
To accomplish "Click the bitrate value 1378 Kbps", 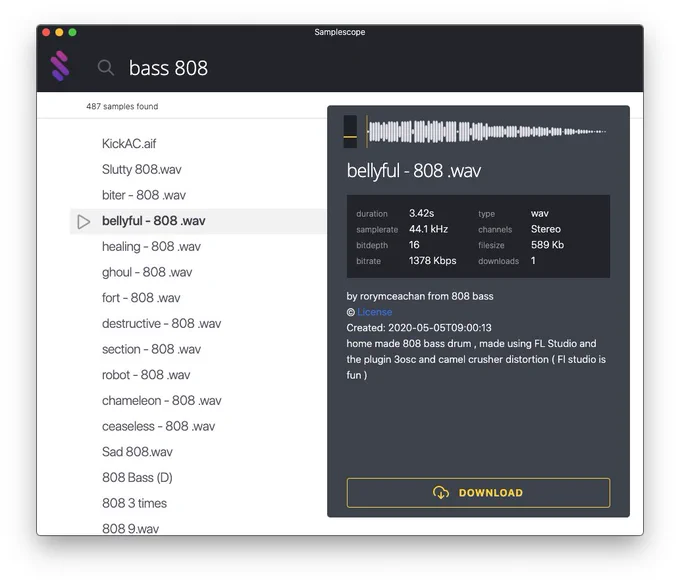I will [432, 261].
